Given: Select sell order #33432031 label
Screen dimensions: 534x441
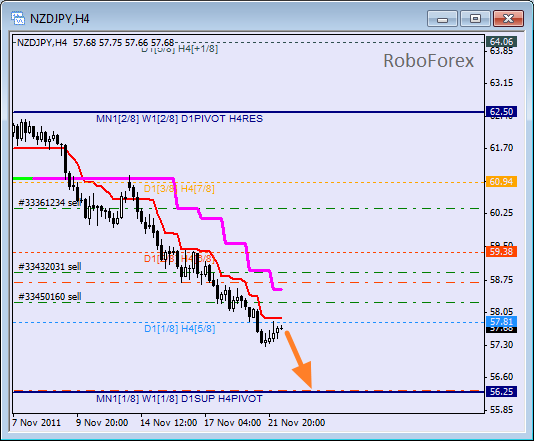Looking at the screenshot, I should [50, 266].
